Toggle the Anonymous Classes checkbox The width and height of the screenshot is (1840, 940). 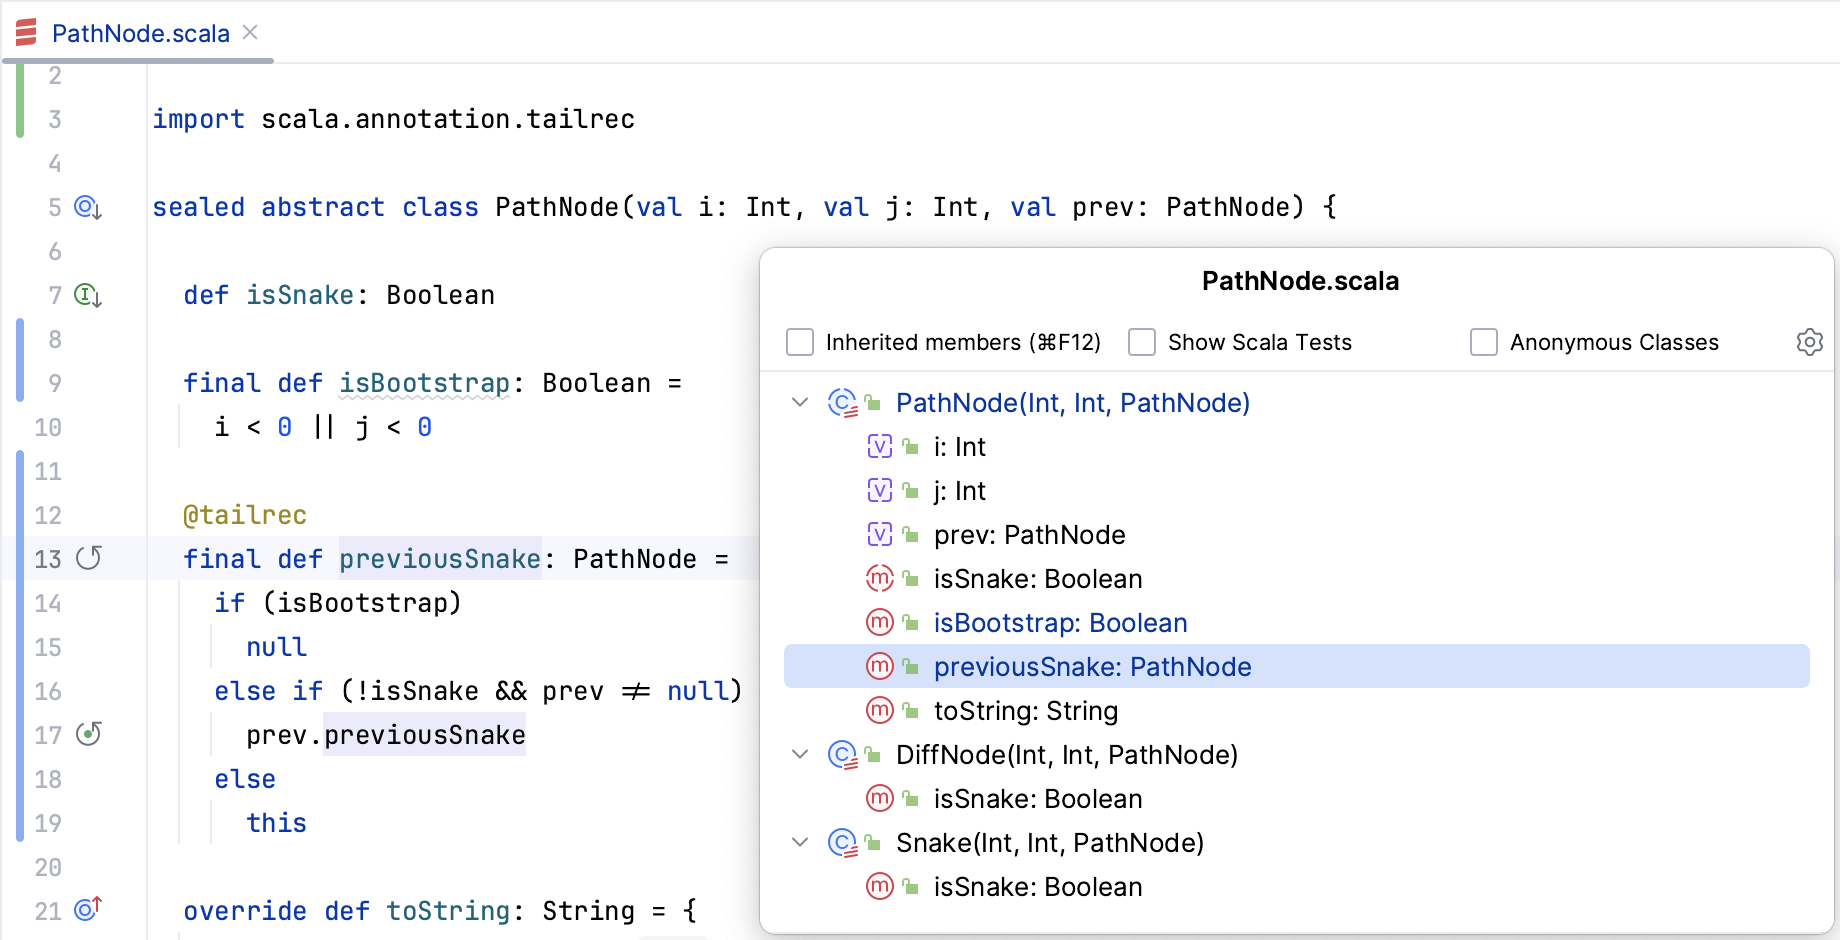point(1484,342)
